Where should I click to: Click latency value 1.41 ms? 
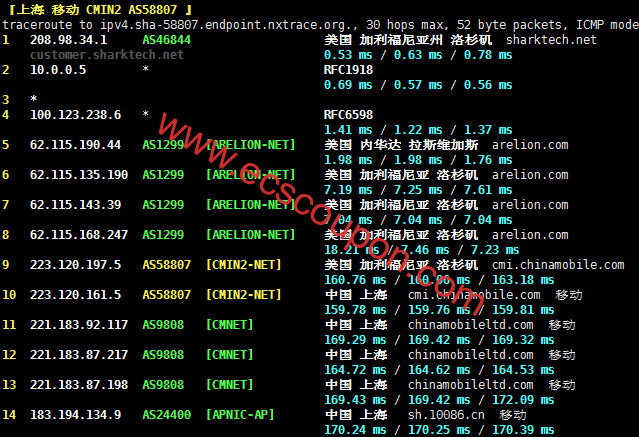click(x=348, y=130)
